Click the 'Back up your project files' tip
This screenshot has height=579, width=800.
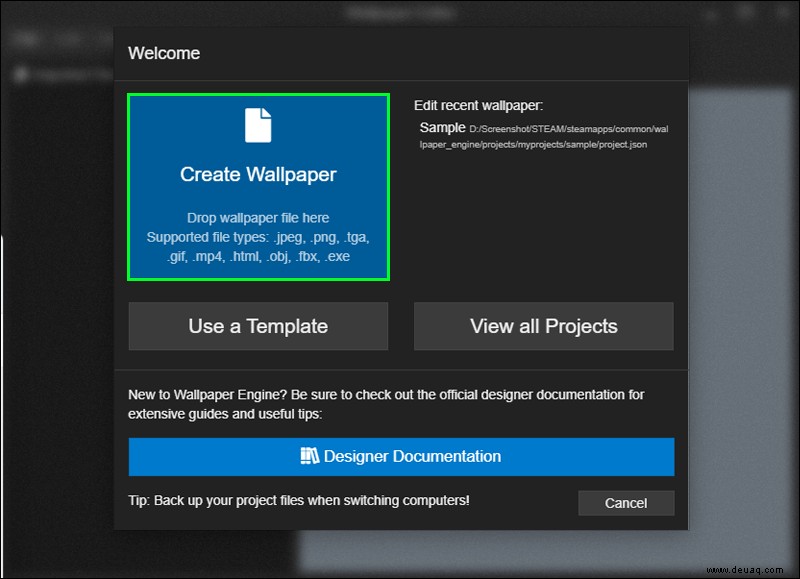click(x=298, y=500)
